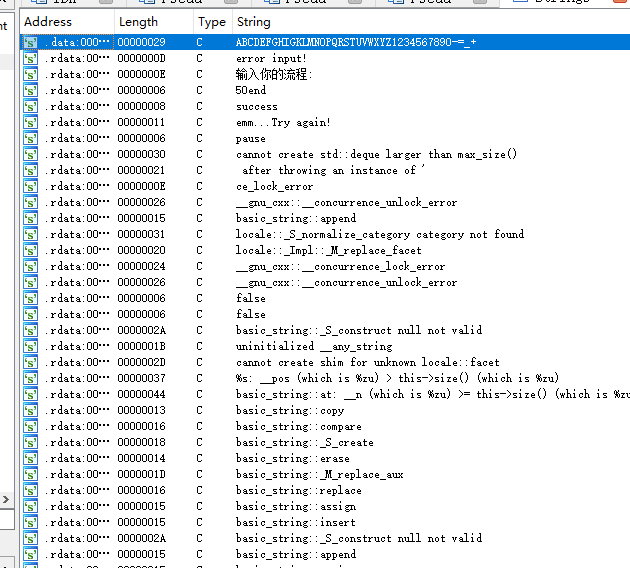Screen dimensions: 630x568
Task: Click the length value 0000001D
Action: click(141, 474)
